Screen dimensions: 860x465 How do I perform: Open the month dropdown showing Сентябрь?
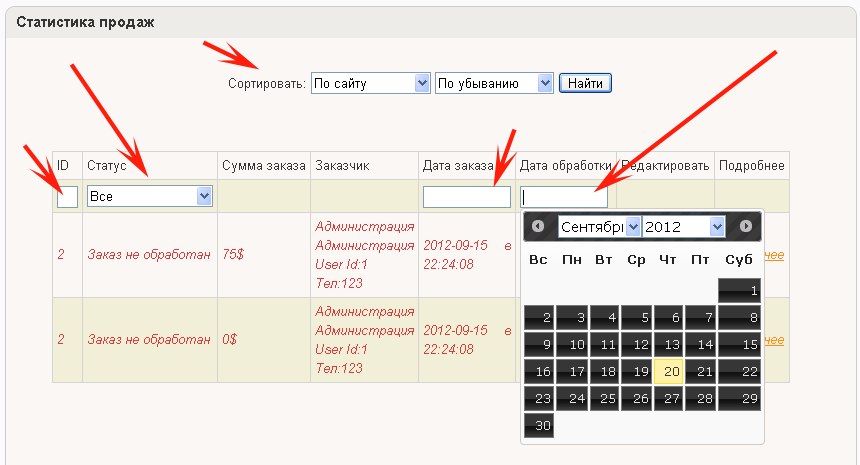(598, 227)
